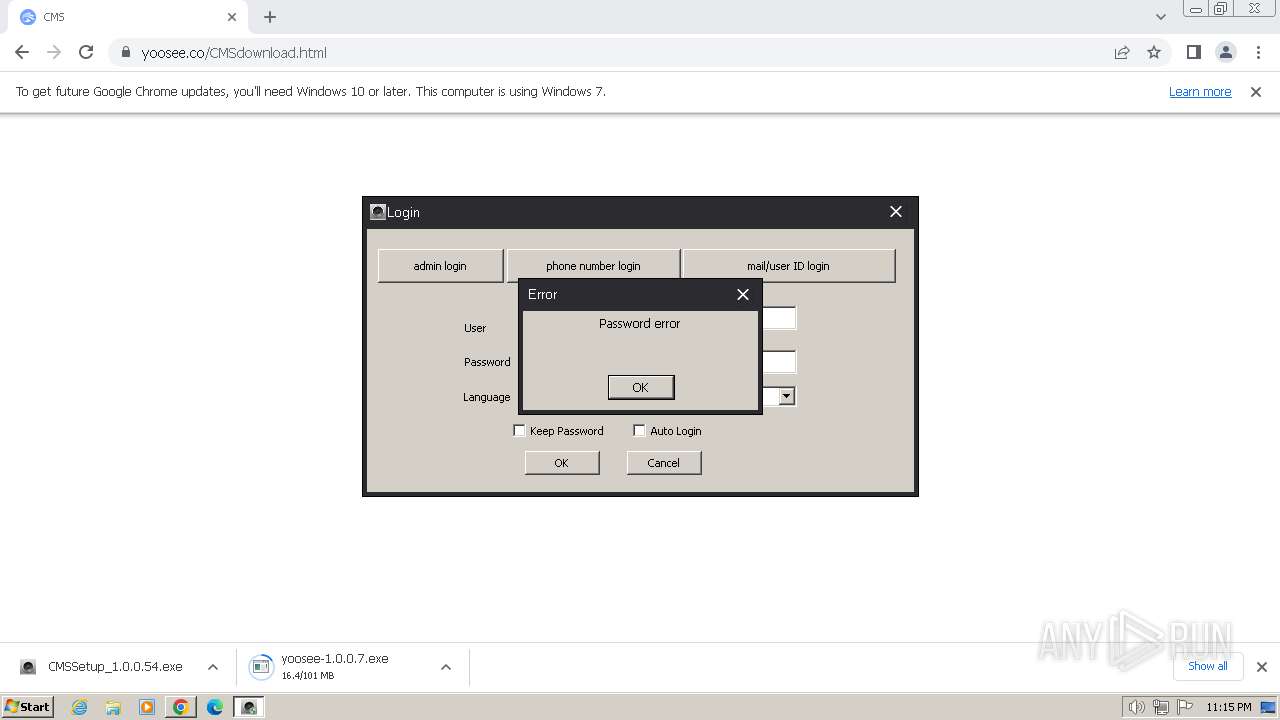Switch to admin login
Viewport: 1280px width, 720px height.
point(440,266)
